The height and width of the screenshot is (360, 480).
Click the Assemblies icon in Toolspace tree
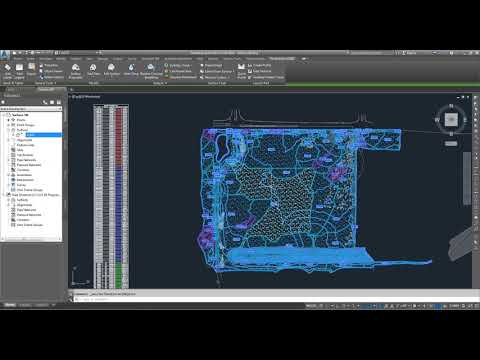14,175
